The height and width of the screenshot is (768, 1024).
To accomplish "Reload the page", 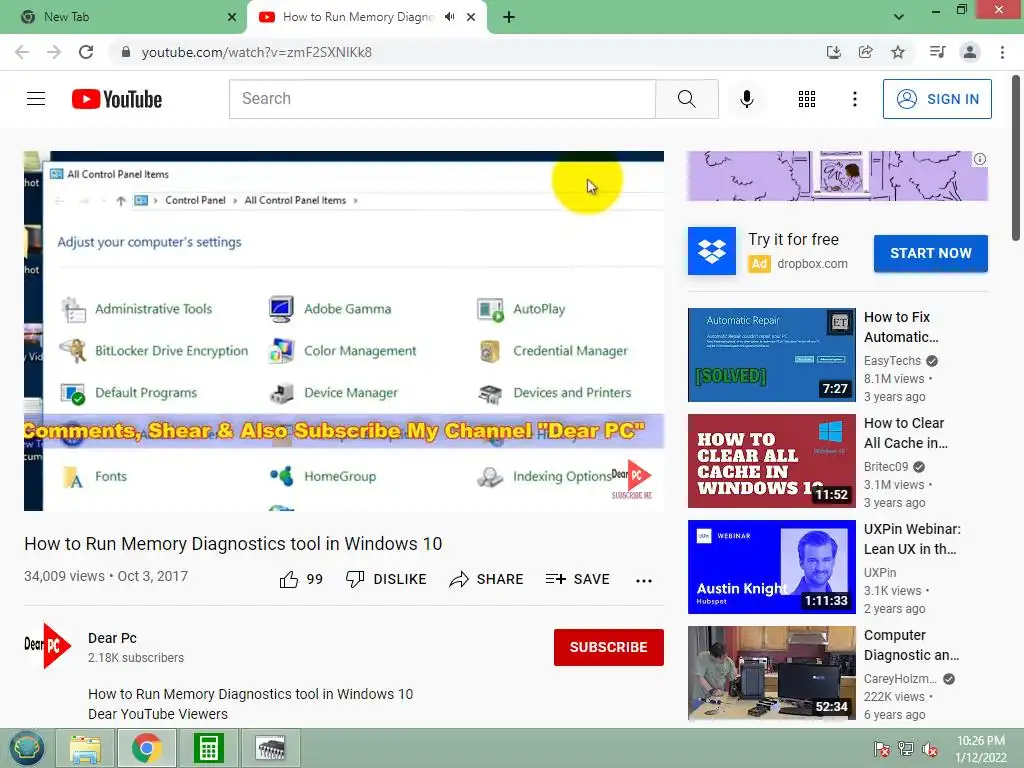I will click(x=86, y=52).
